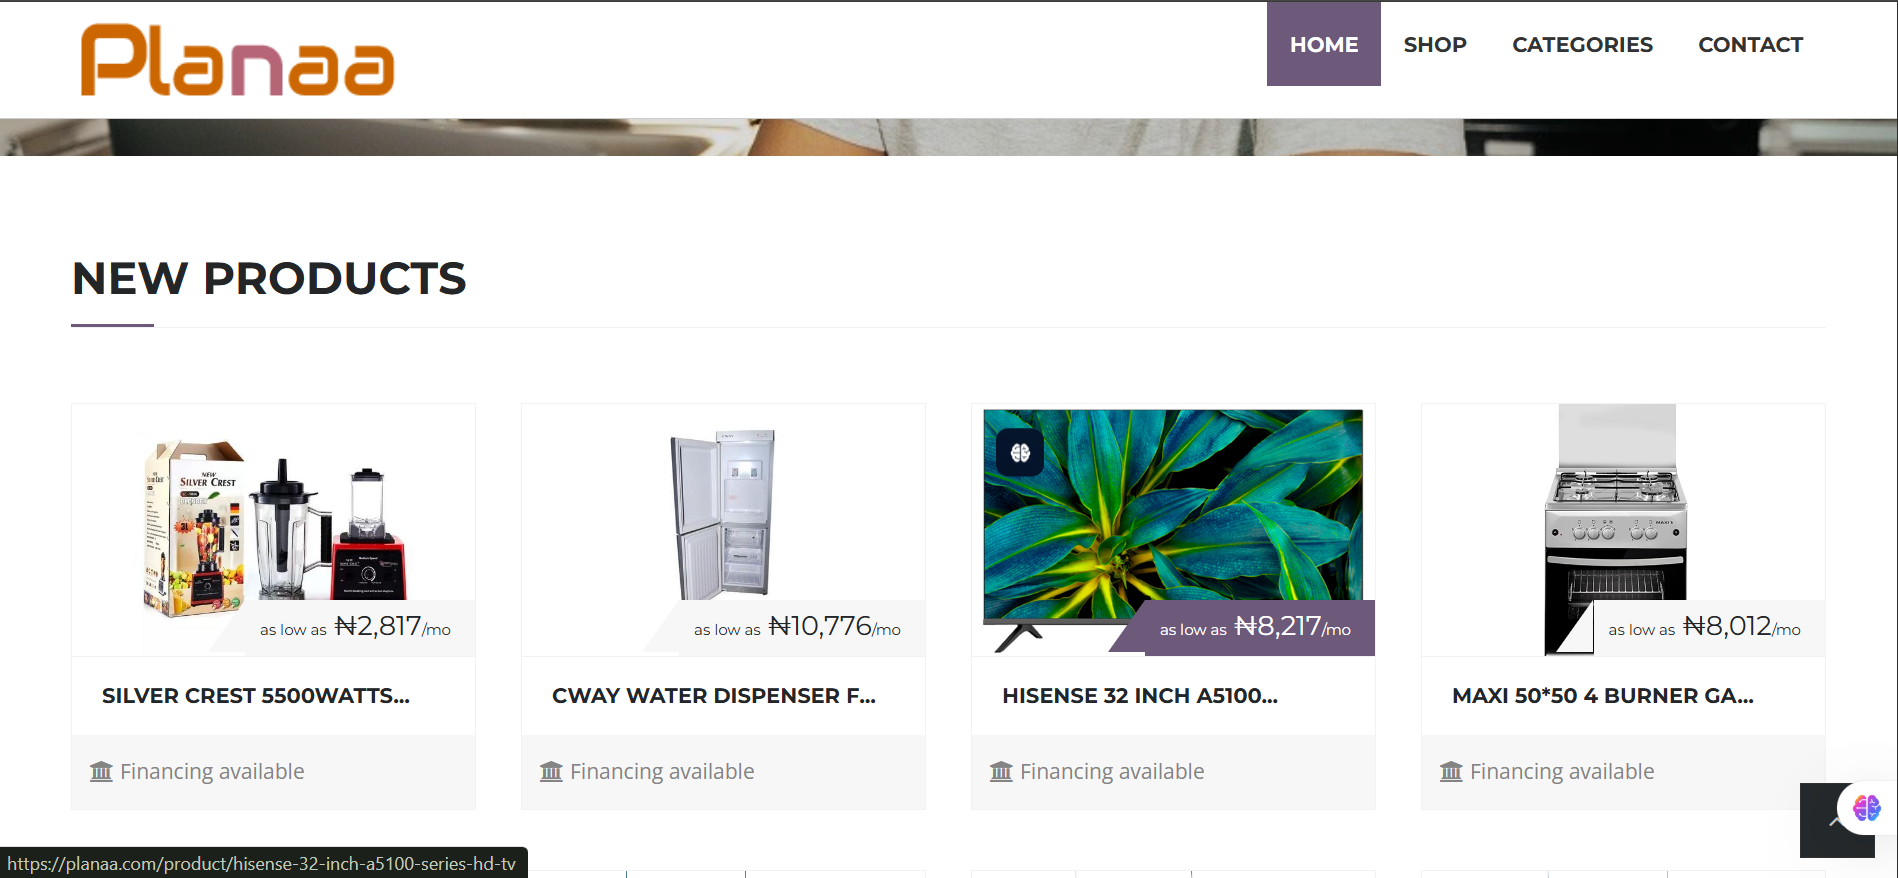Click the Cway water dispenser image
This screenshot has height=878, width=1898.
(x=723, y=514)
